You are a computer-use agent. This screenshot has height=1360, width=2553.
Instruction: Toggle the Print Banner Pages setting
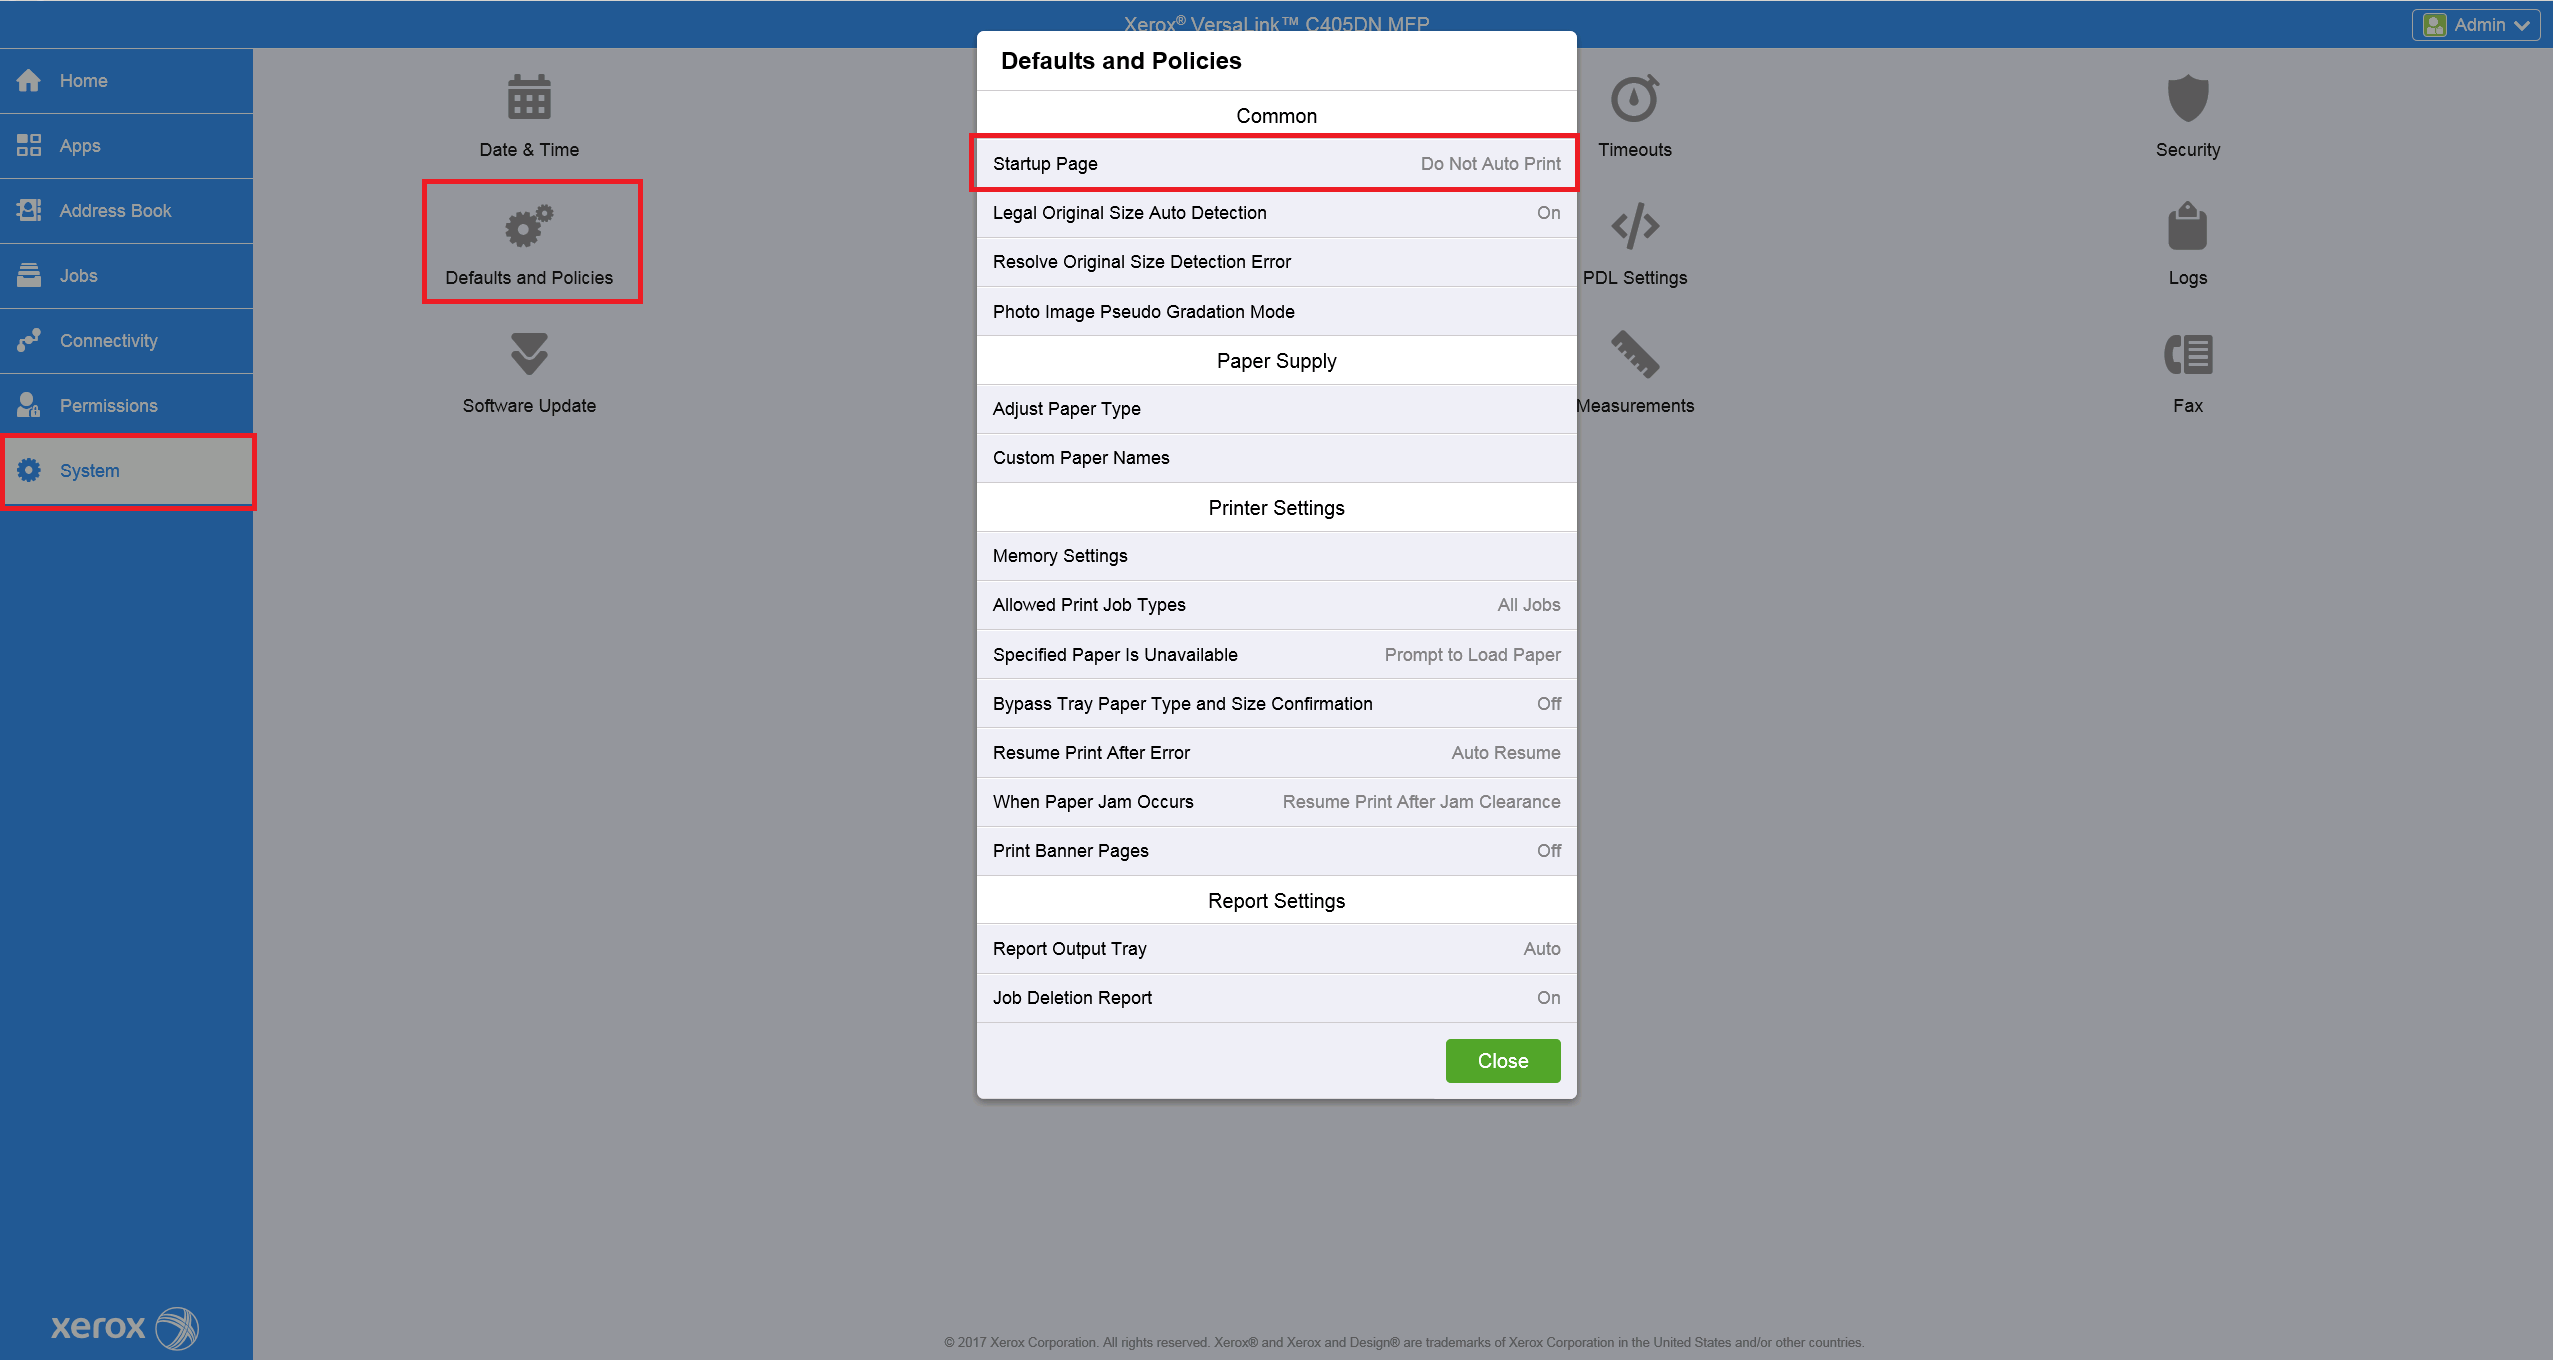1276,851
